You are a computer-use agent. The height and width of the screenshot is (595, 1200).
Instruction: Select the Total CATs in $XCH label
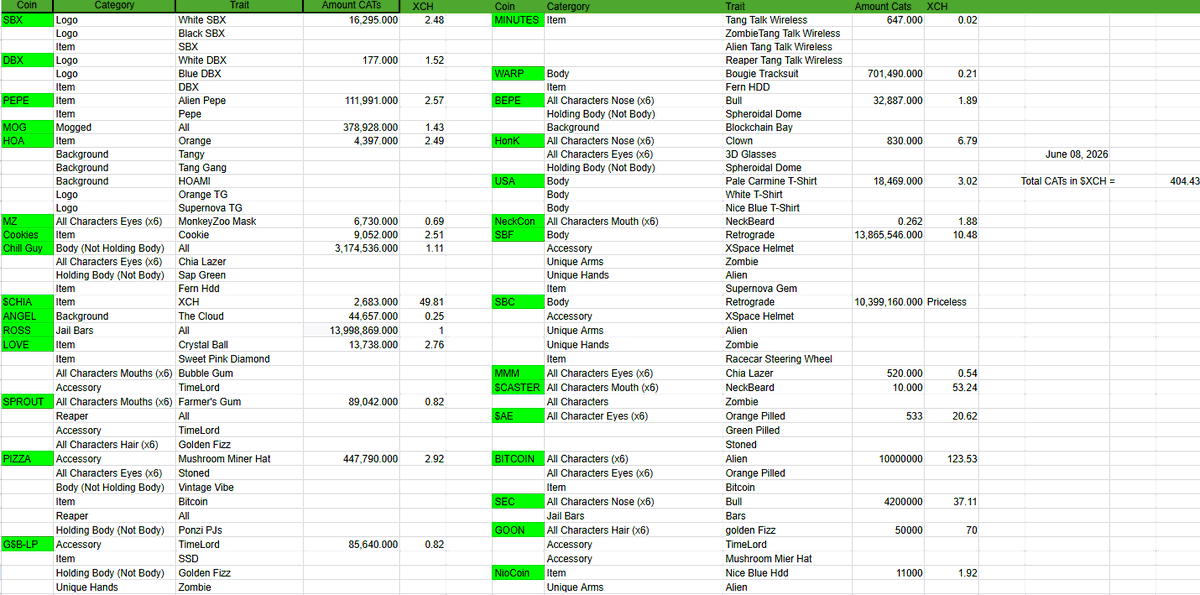pos(1067,181)
